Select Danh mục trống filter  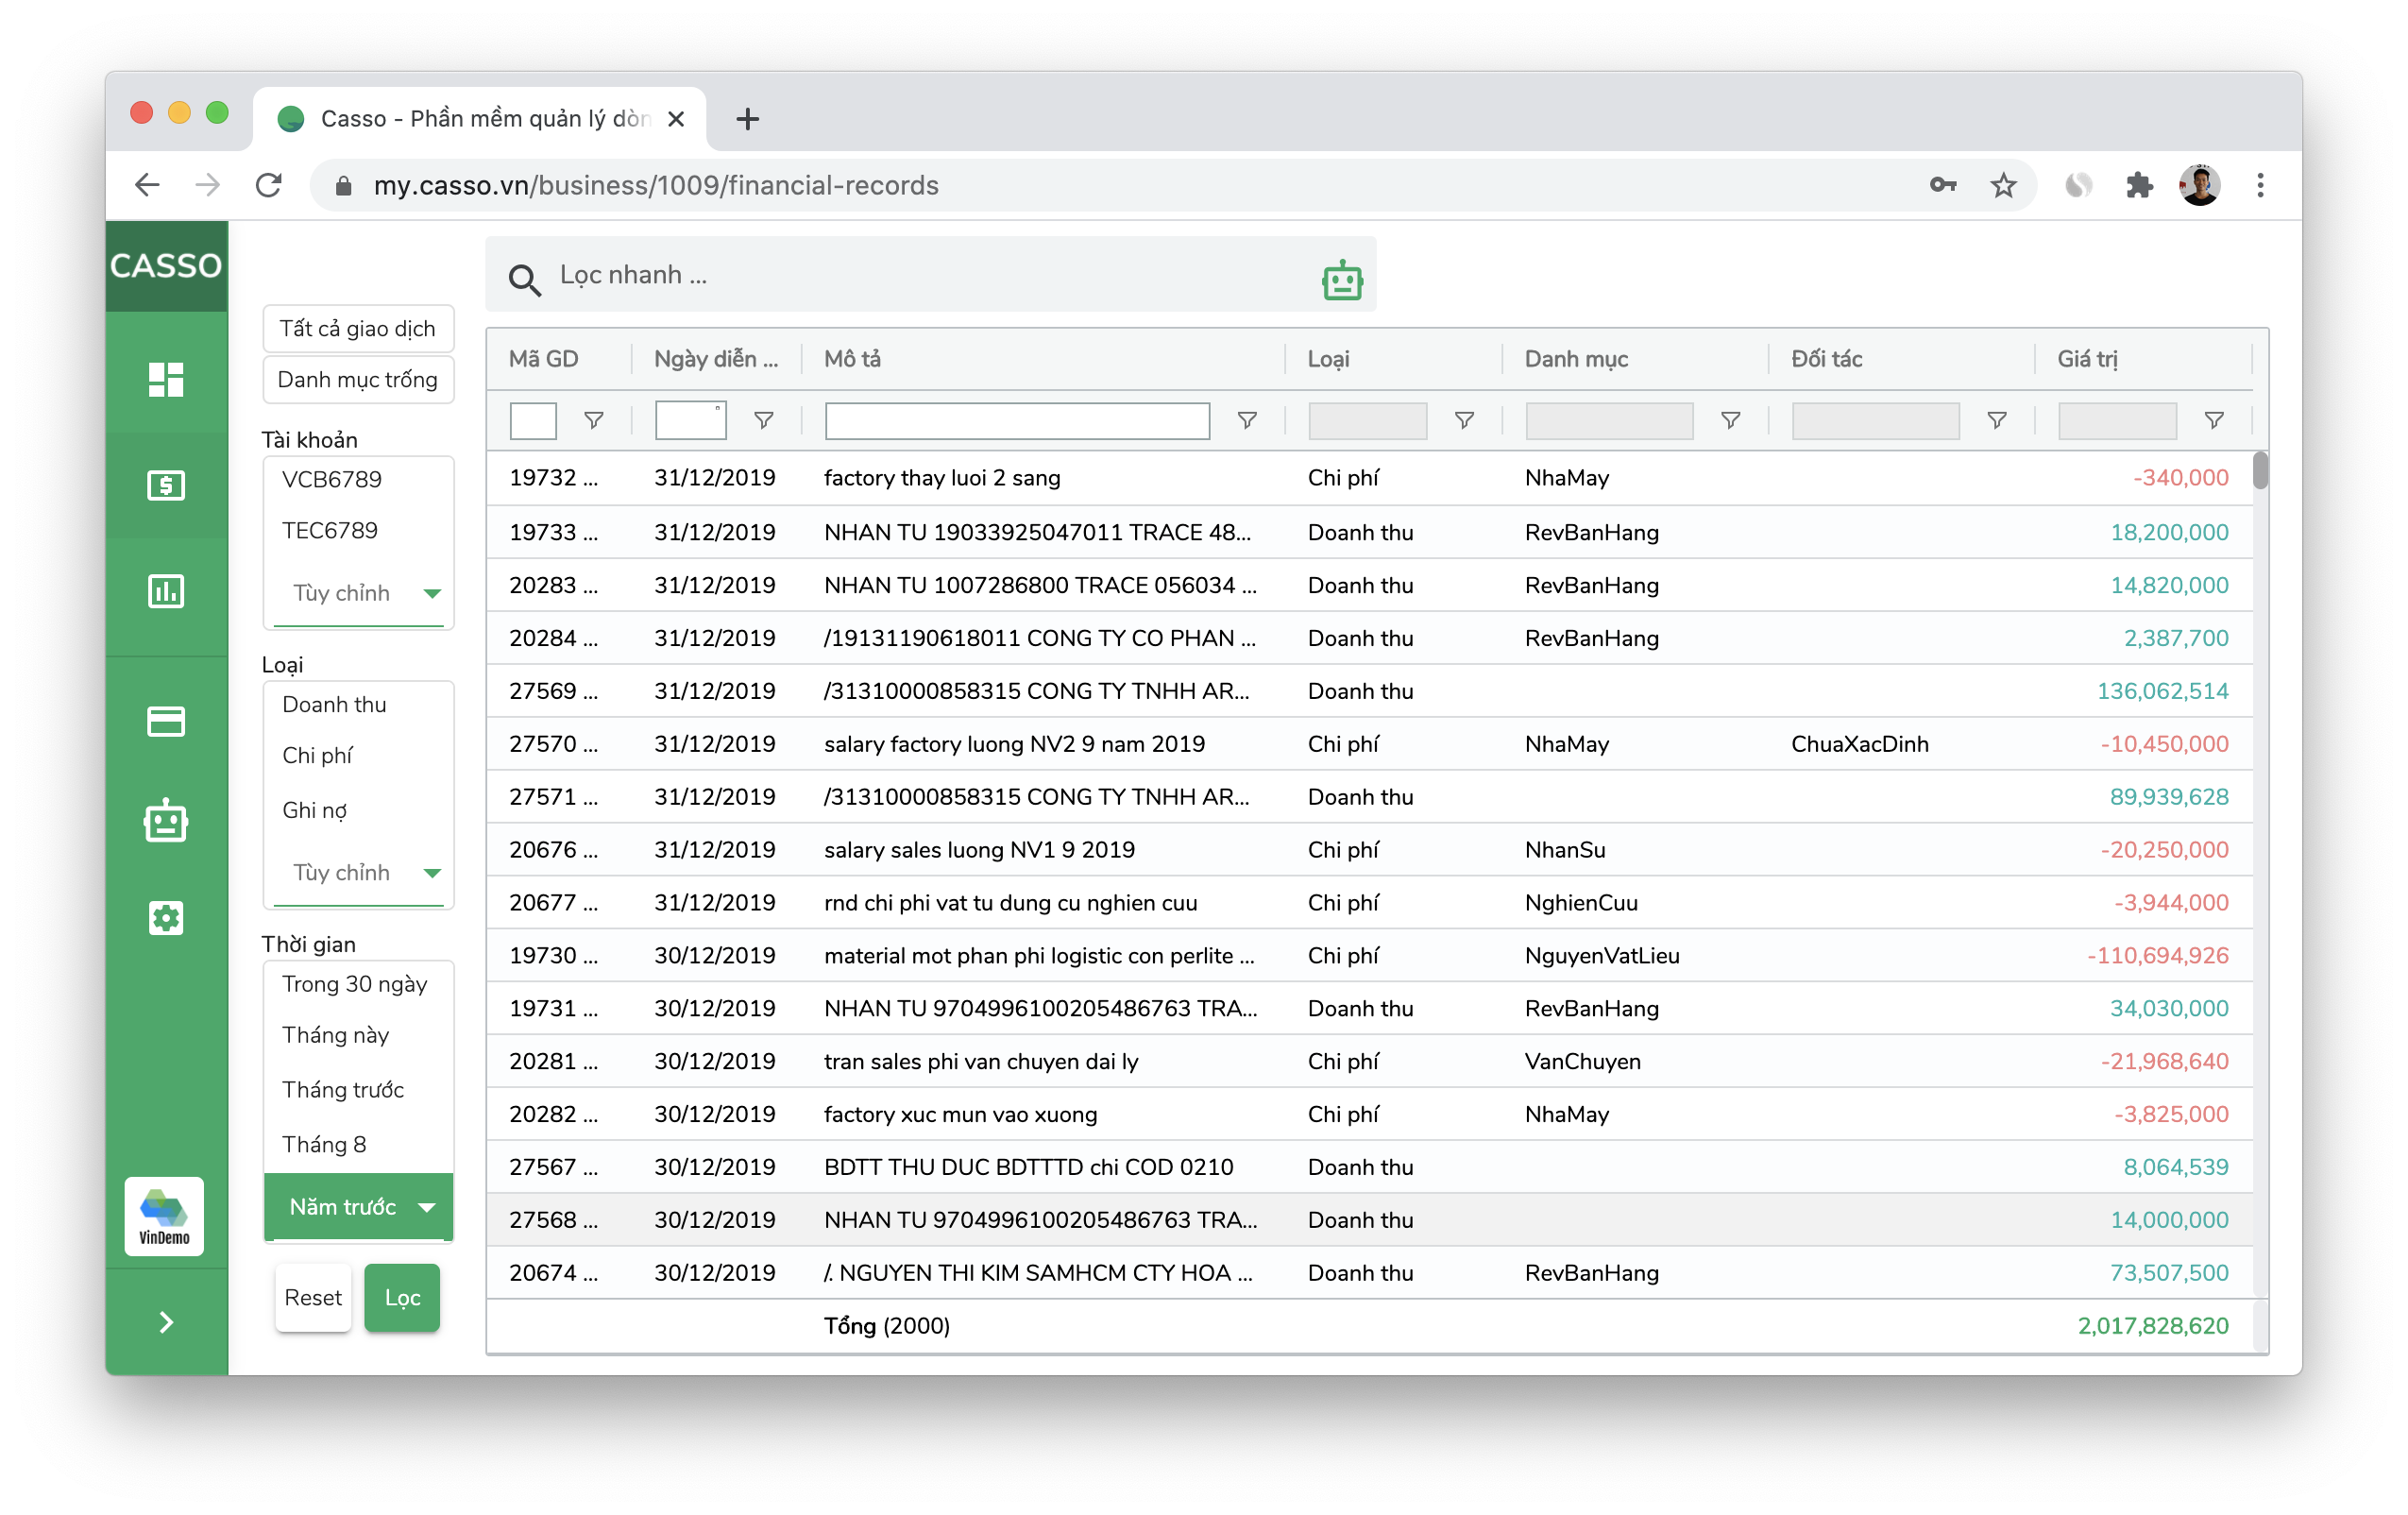click(358, 379)
